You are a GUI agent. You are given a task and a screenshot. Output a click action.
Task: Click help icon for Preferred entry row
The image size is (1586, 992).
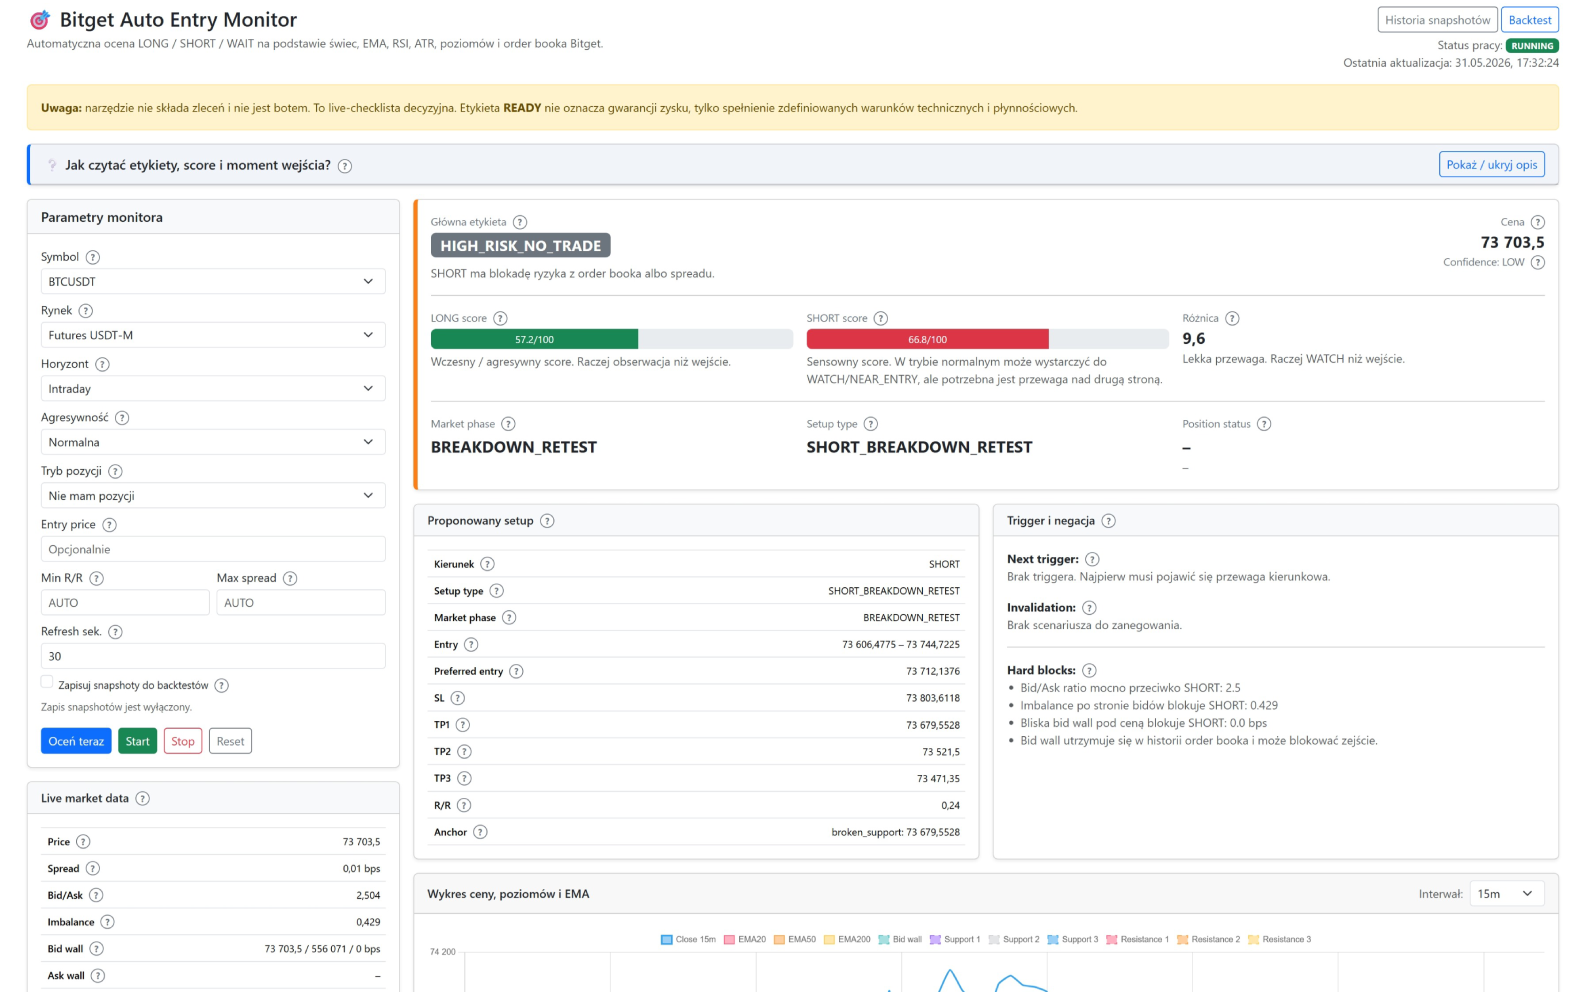coord(516,671)
